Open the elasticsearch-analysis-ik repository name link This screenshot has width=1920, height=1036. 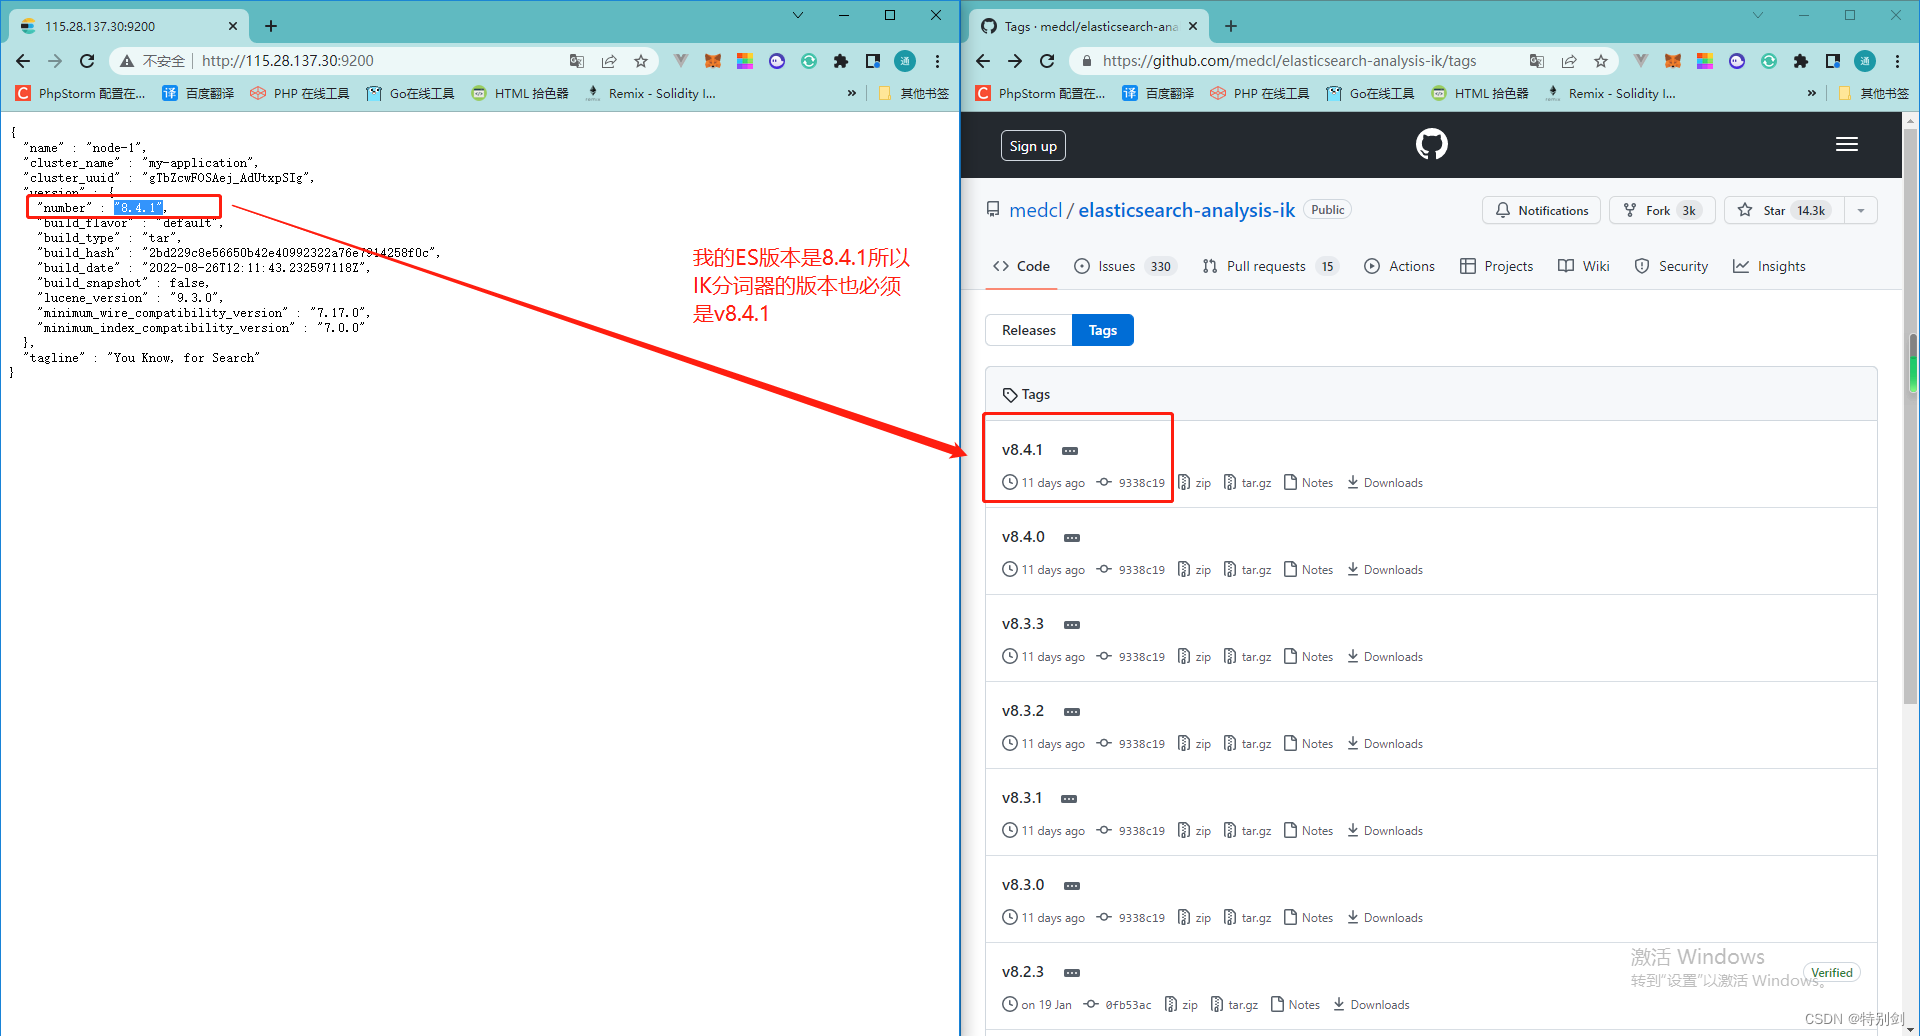[1186, 210]
